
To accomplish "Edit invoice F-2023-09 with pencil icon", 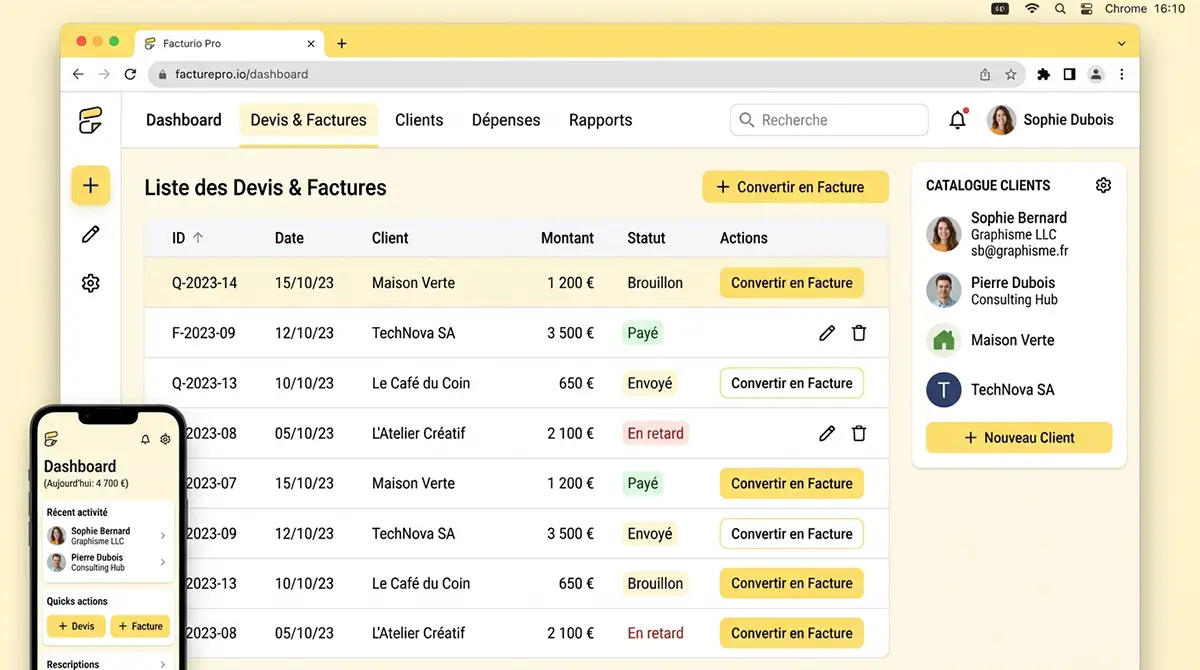I will 827,333.
